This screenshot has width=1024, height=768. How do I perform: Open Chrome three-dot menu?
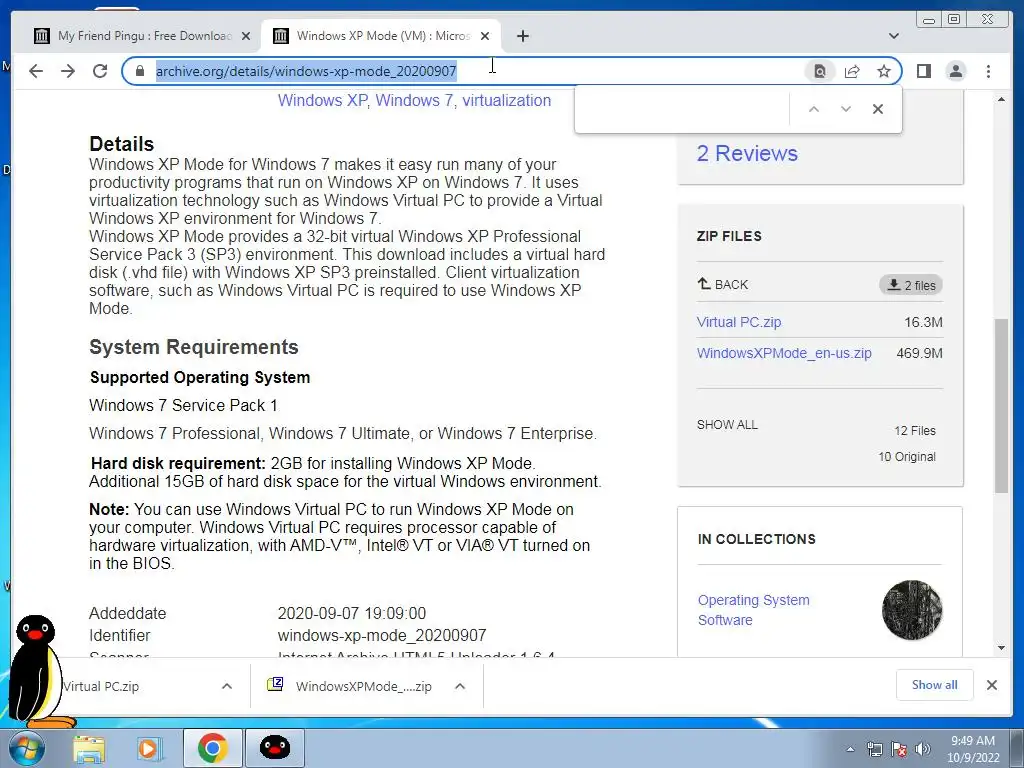click(988, 71)
